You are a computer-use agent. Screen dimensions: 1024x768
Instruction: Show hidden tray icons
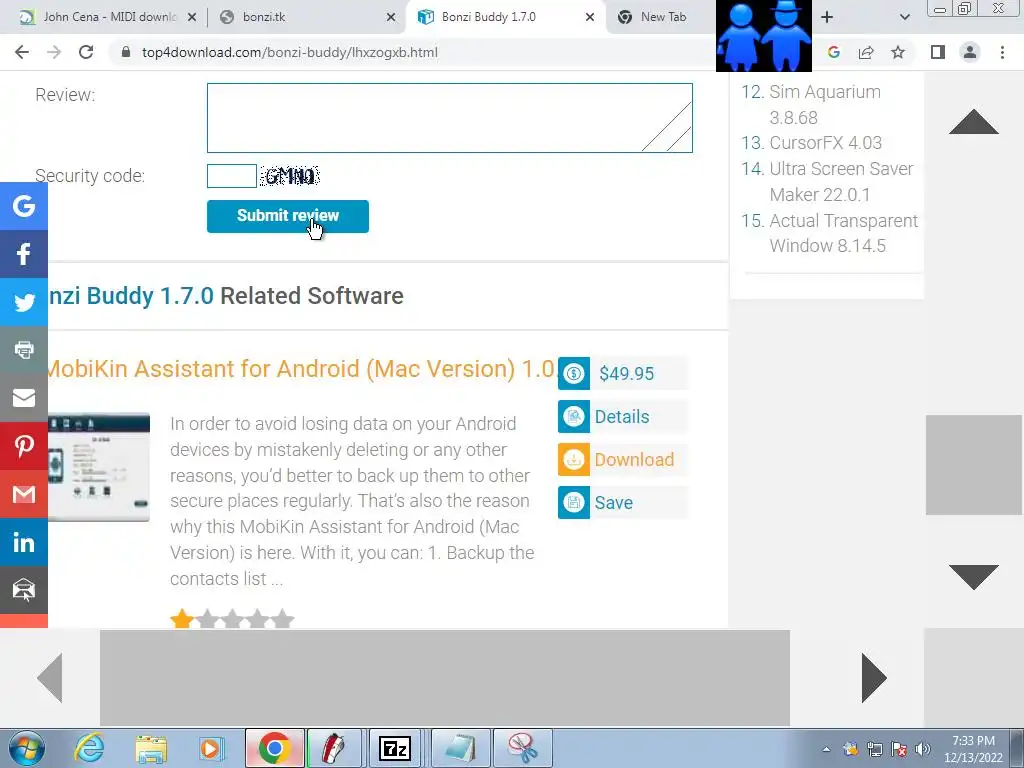point(827,749)
